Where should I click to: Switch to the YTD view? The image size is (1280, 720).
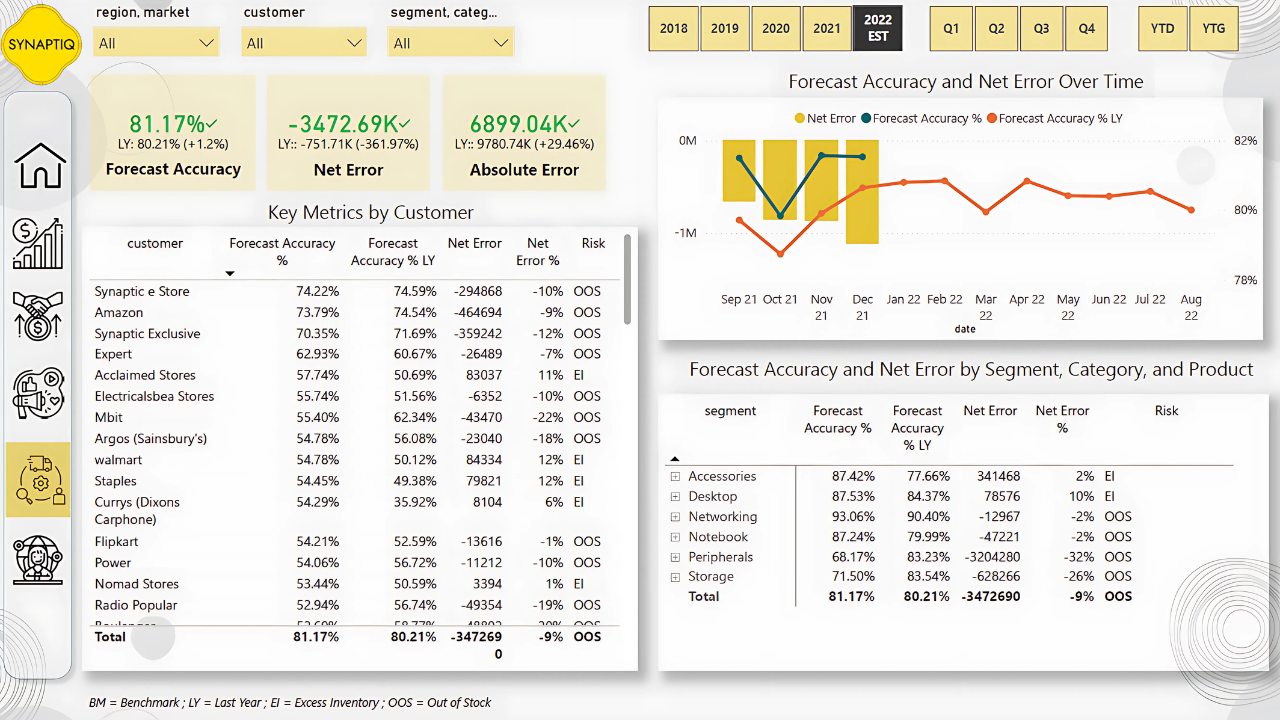[1162, 29]
